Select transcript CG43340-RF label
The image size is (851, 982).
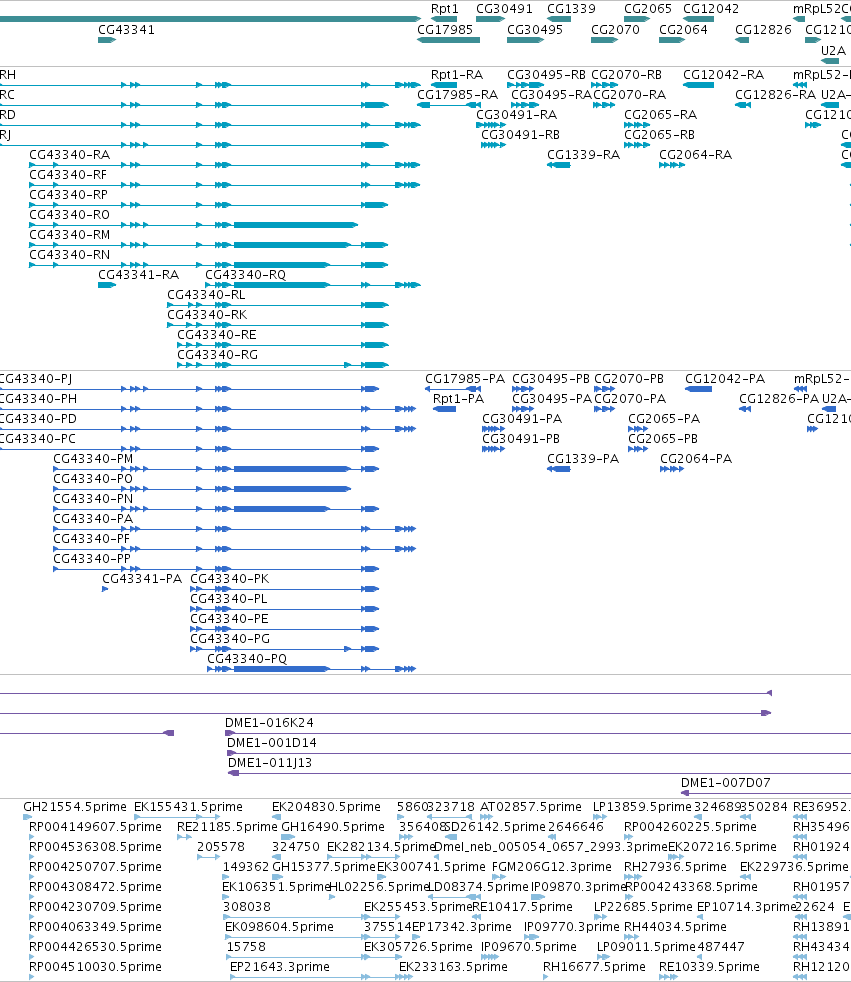click(68, 175)
